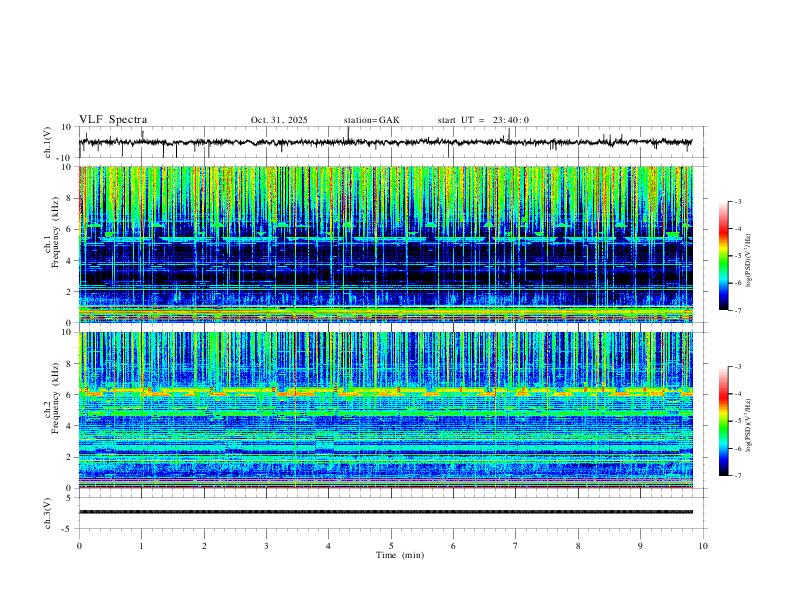This screenshot has height=612, width=792.
Task: Click time-axis tick label "4"
Action: (x=328, y=546)
